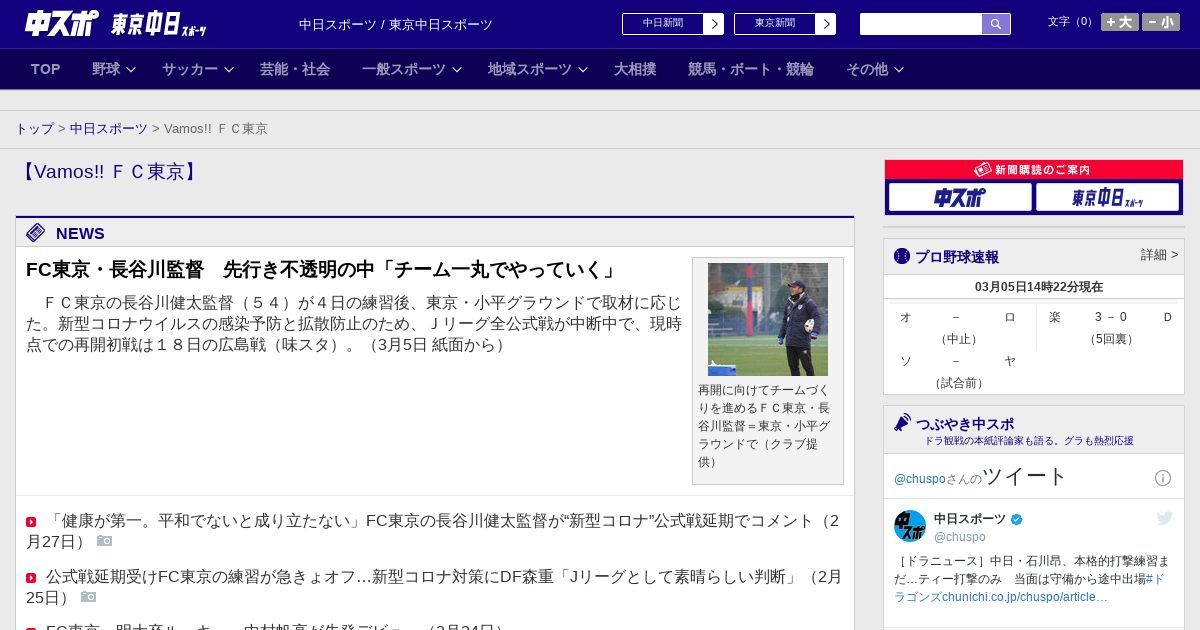Open chunichi.co.jp/chuspo/article tweet link
This screenshot has width=1200, height=630.
[x=1025, y=597]
